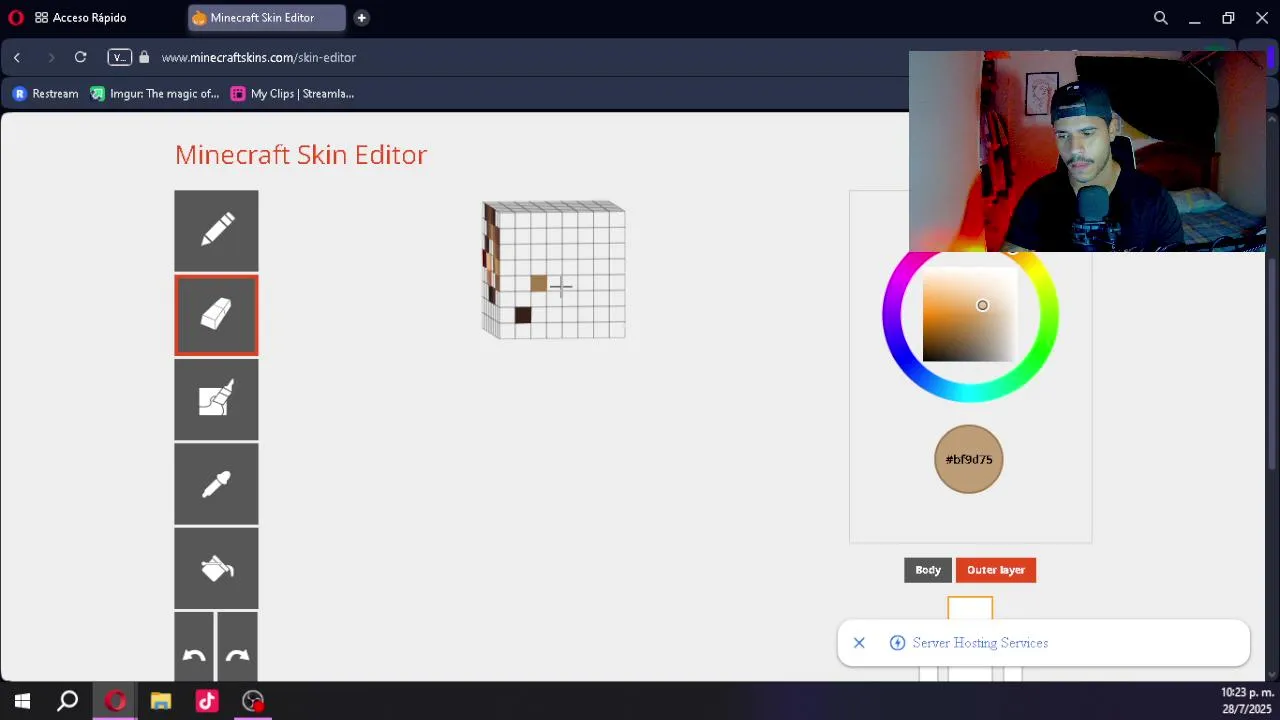
Task: Select the Paint bucket fill tool
Action: click(216, 568)
